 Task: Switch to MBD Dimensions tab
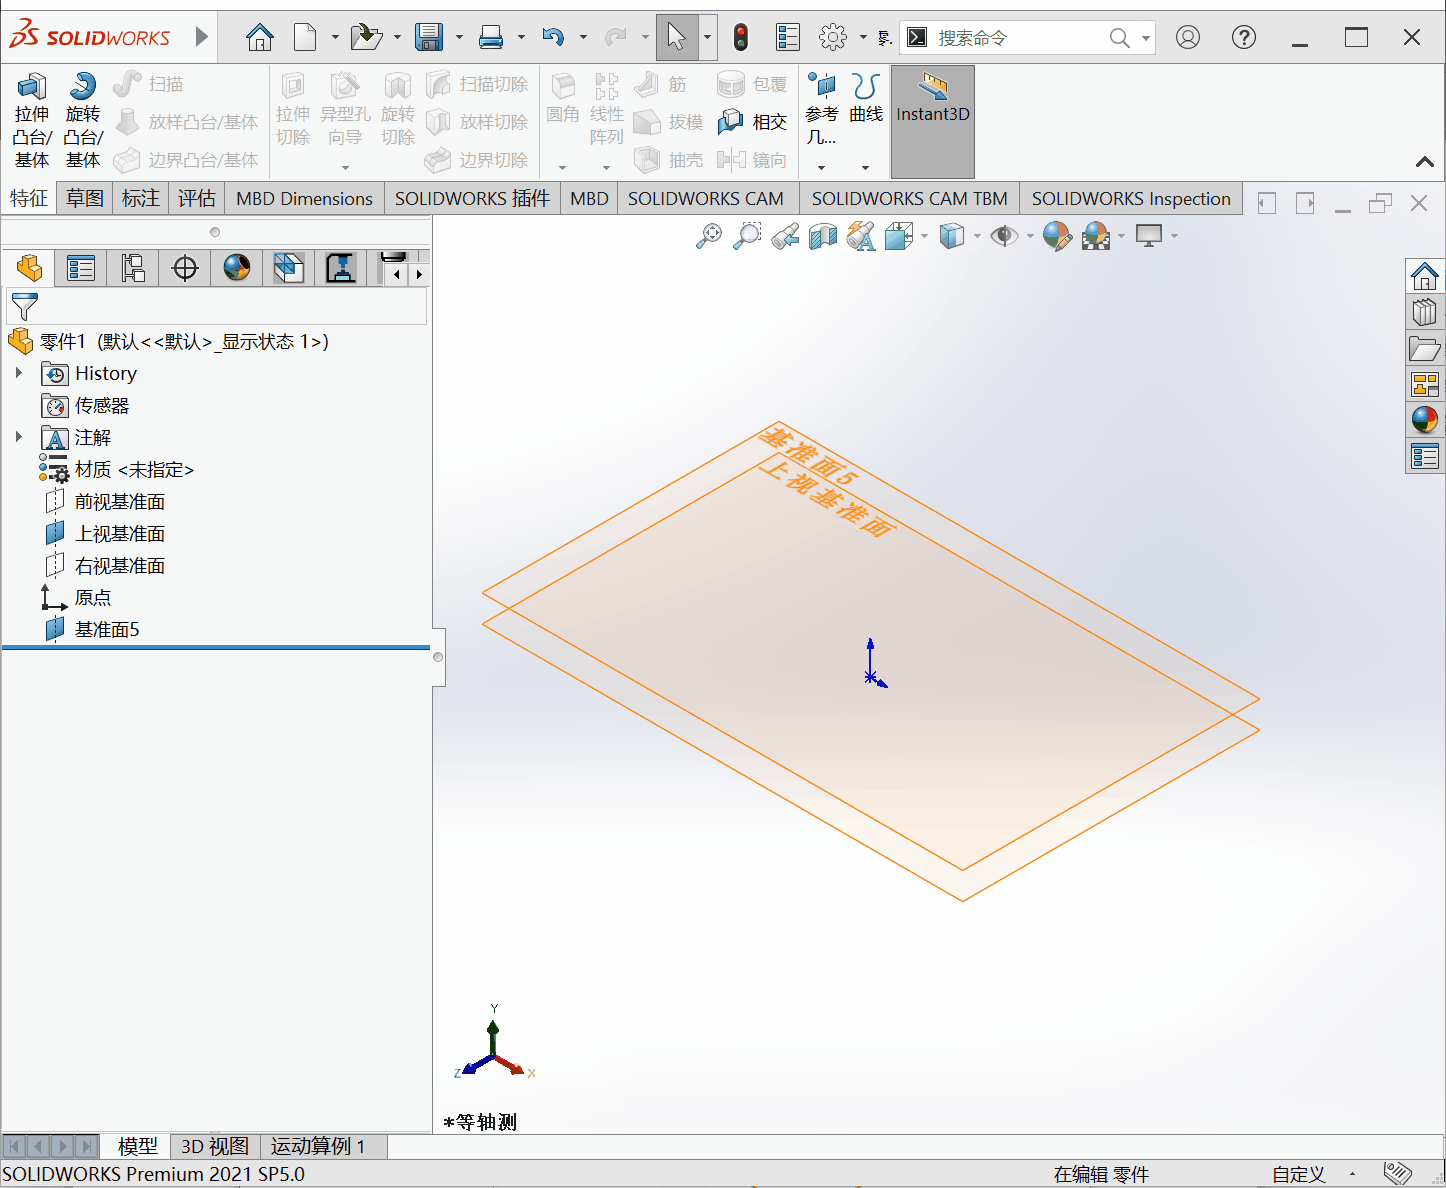(x=304, y=198)
